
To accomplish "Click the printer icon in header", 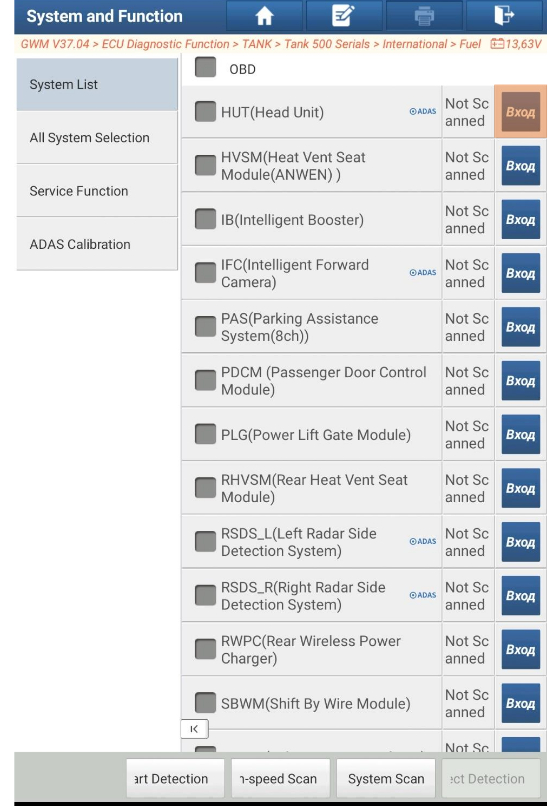I will [424, 16].
